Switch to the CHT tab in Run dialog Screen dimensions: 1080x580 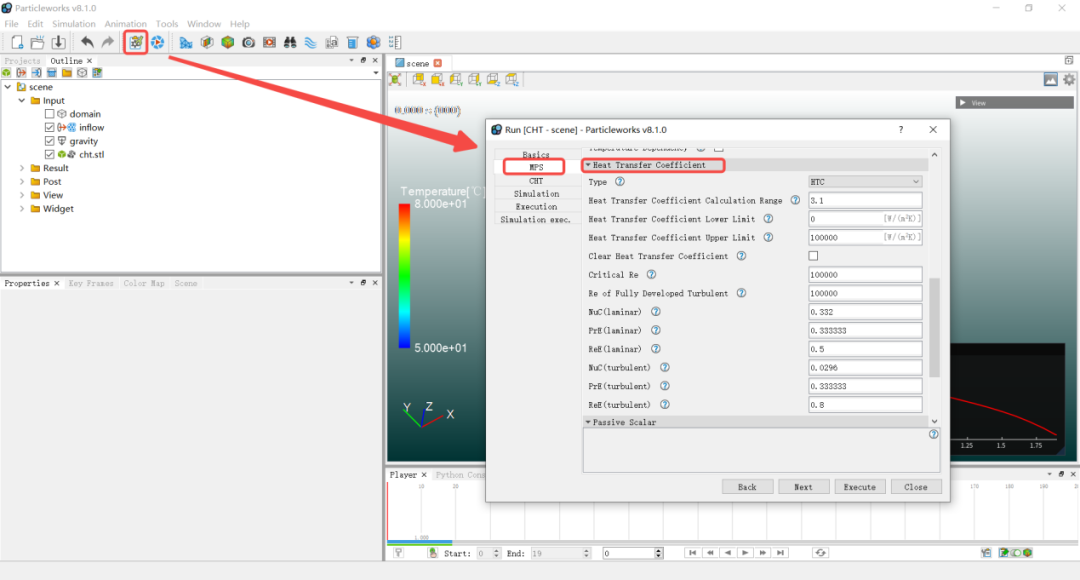click(x=536, y=181)
